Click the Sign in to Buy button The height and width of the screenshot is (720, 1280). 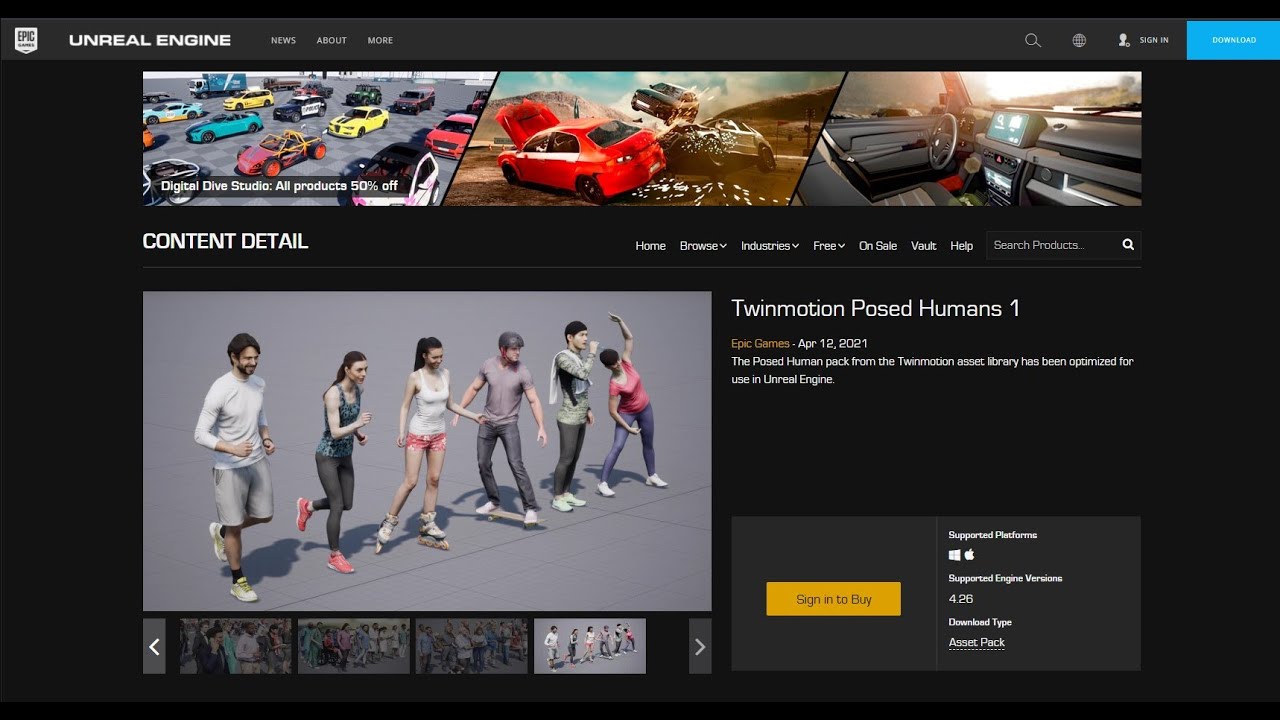point(834,599)
